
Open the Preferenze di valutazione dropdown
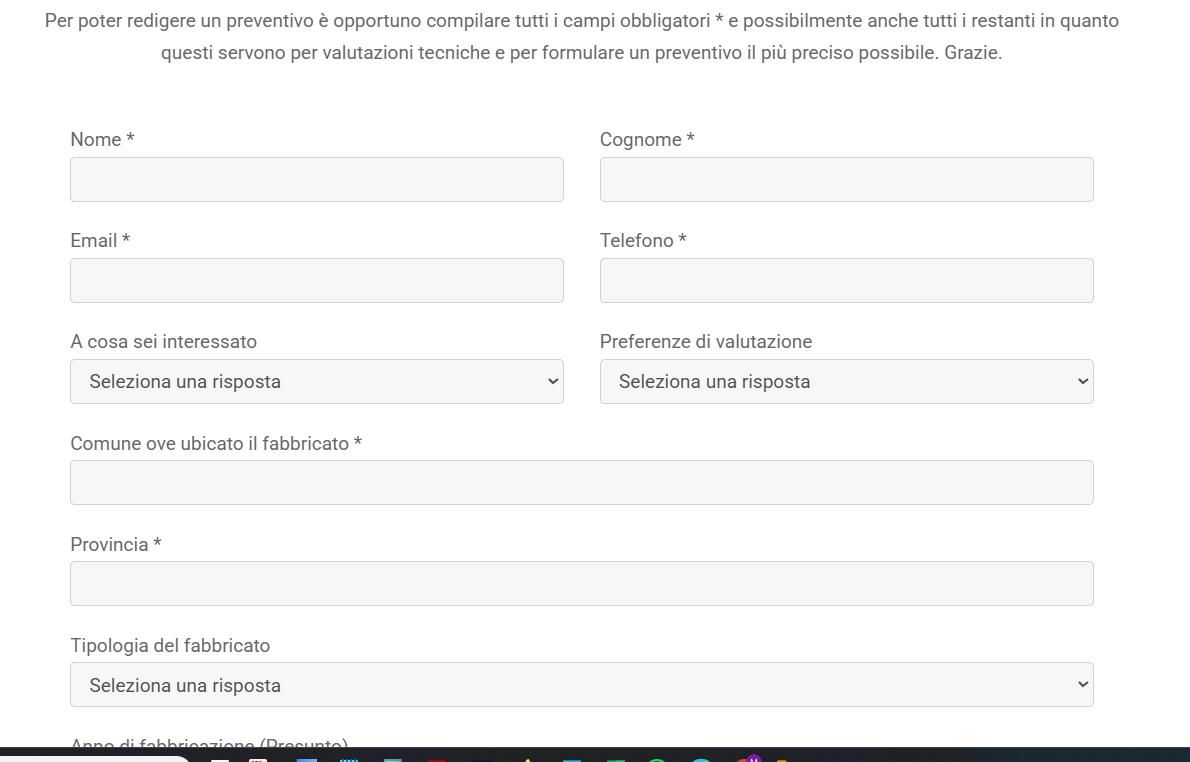click(x=846, y=381)
